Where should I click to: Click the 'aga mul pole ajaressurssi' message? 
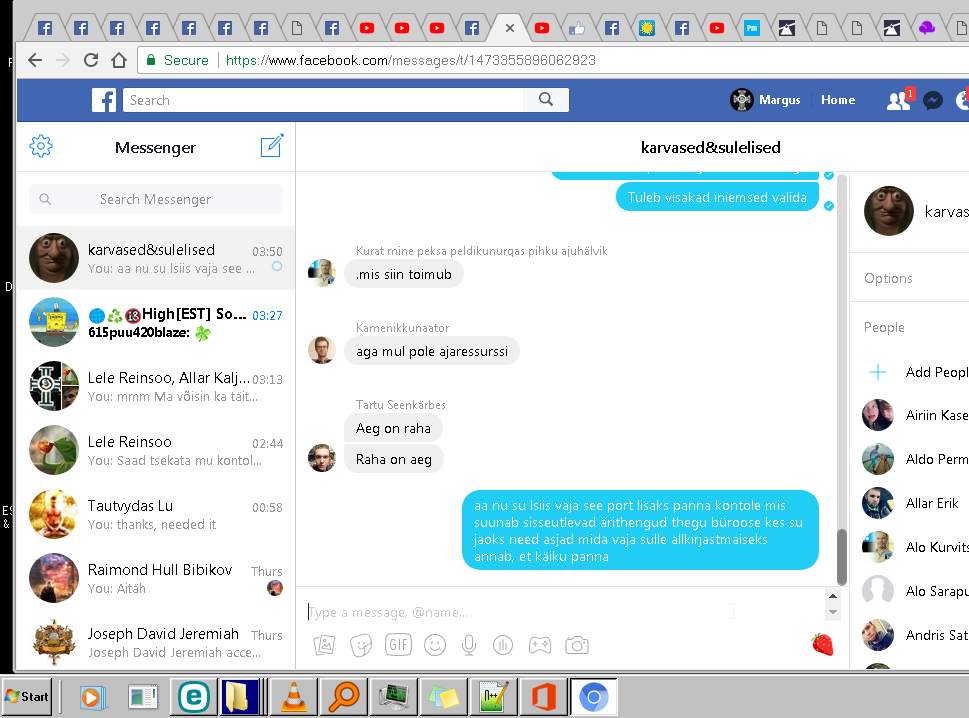click(432, 351)
